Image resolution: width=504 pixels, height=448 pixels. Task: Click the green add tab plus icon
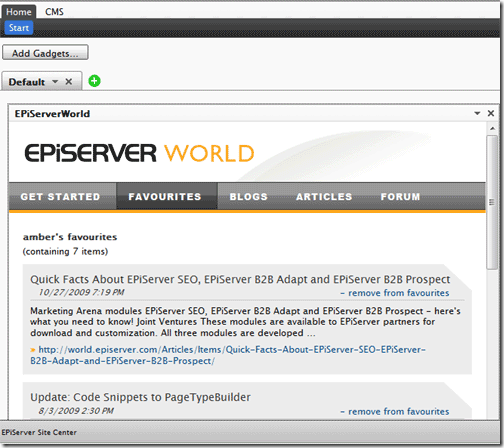94,81
